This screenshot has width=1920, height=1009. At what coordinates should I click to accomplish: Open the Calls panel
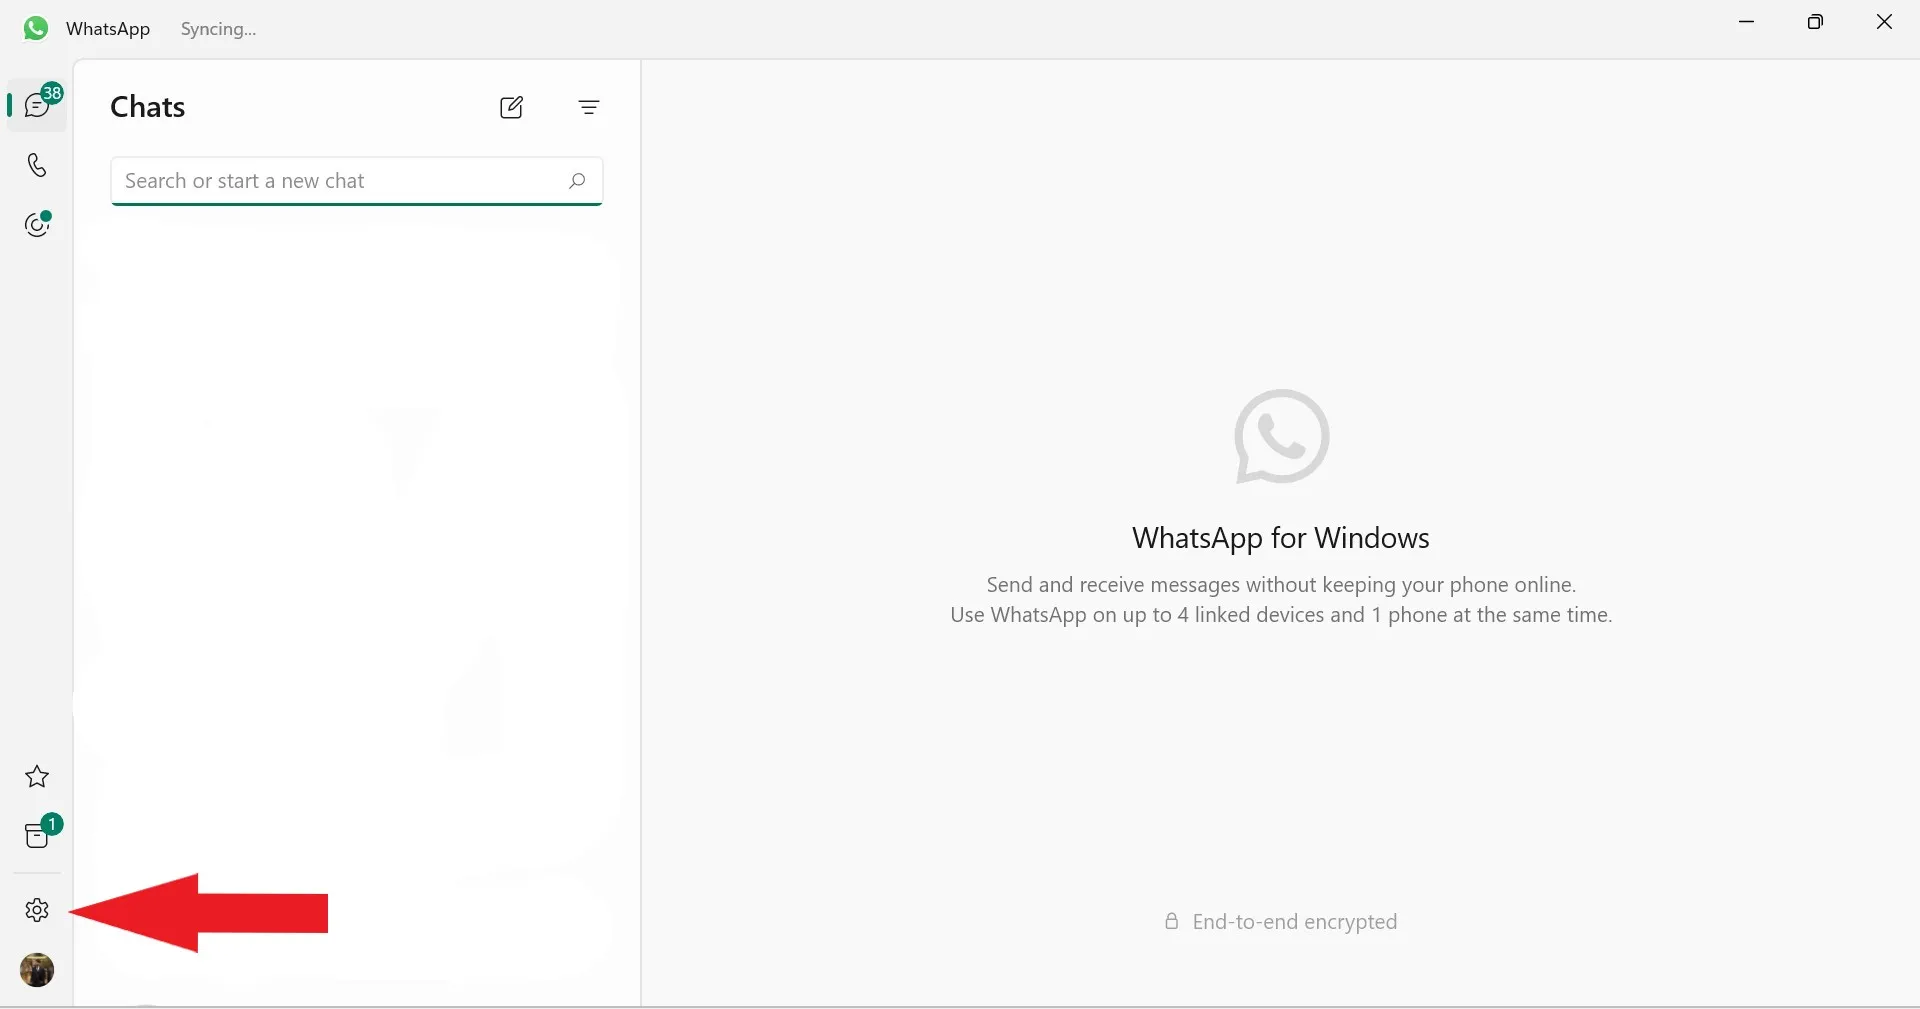coord(37,165)
